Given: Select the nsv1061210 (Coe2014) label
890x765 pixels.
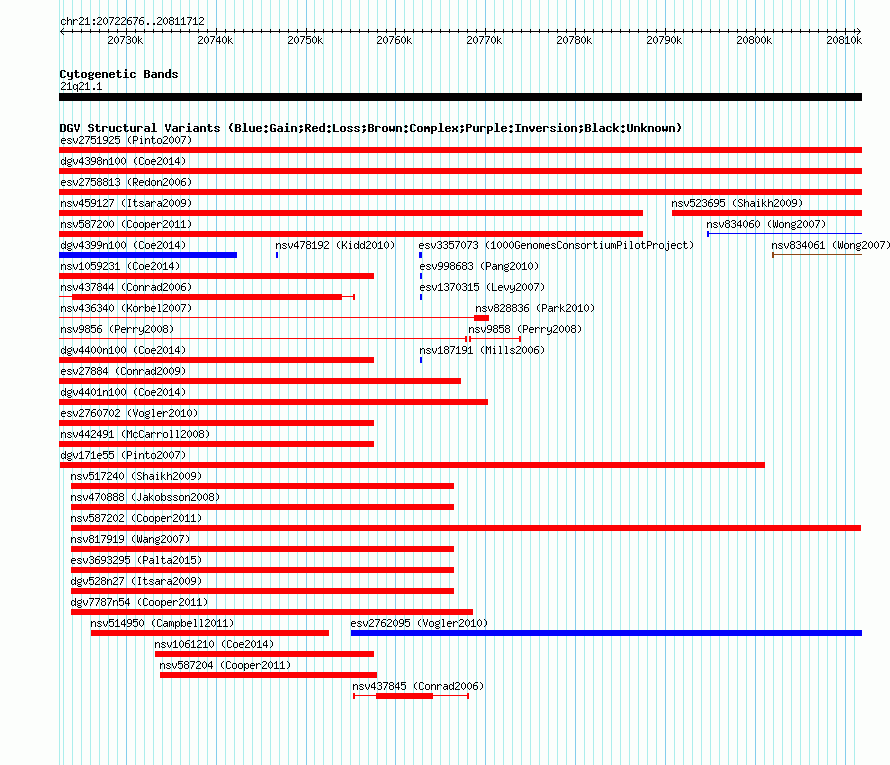Looking at the screenshot, I should point(214,644).
